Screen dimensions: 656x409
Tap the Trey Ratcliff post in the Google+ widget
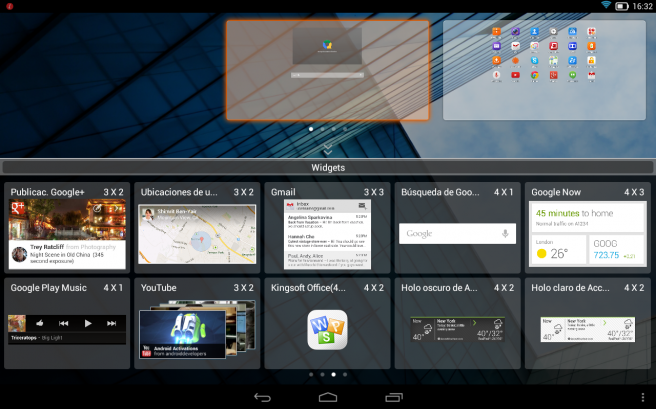click(67, 254)
